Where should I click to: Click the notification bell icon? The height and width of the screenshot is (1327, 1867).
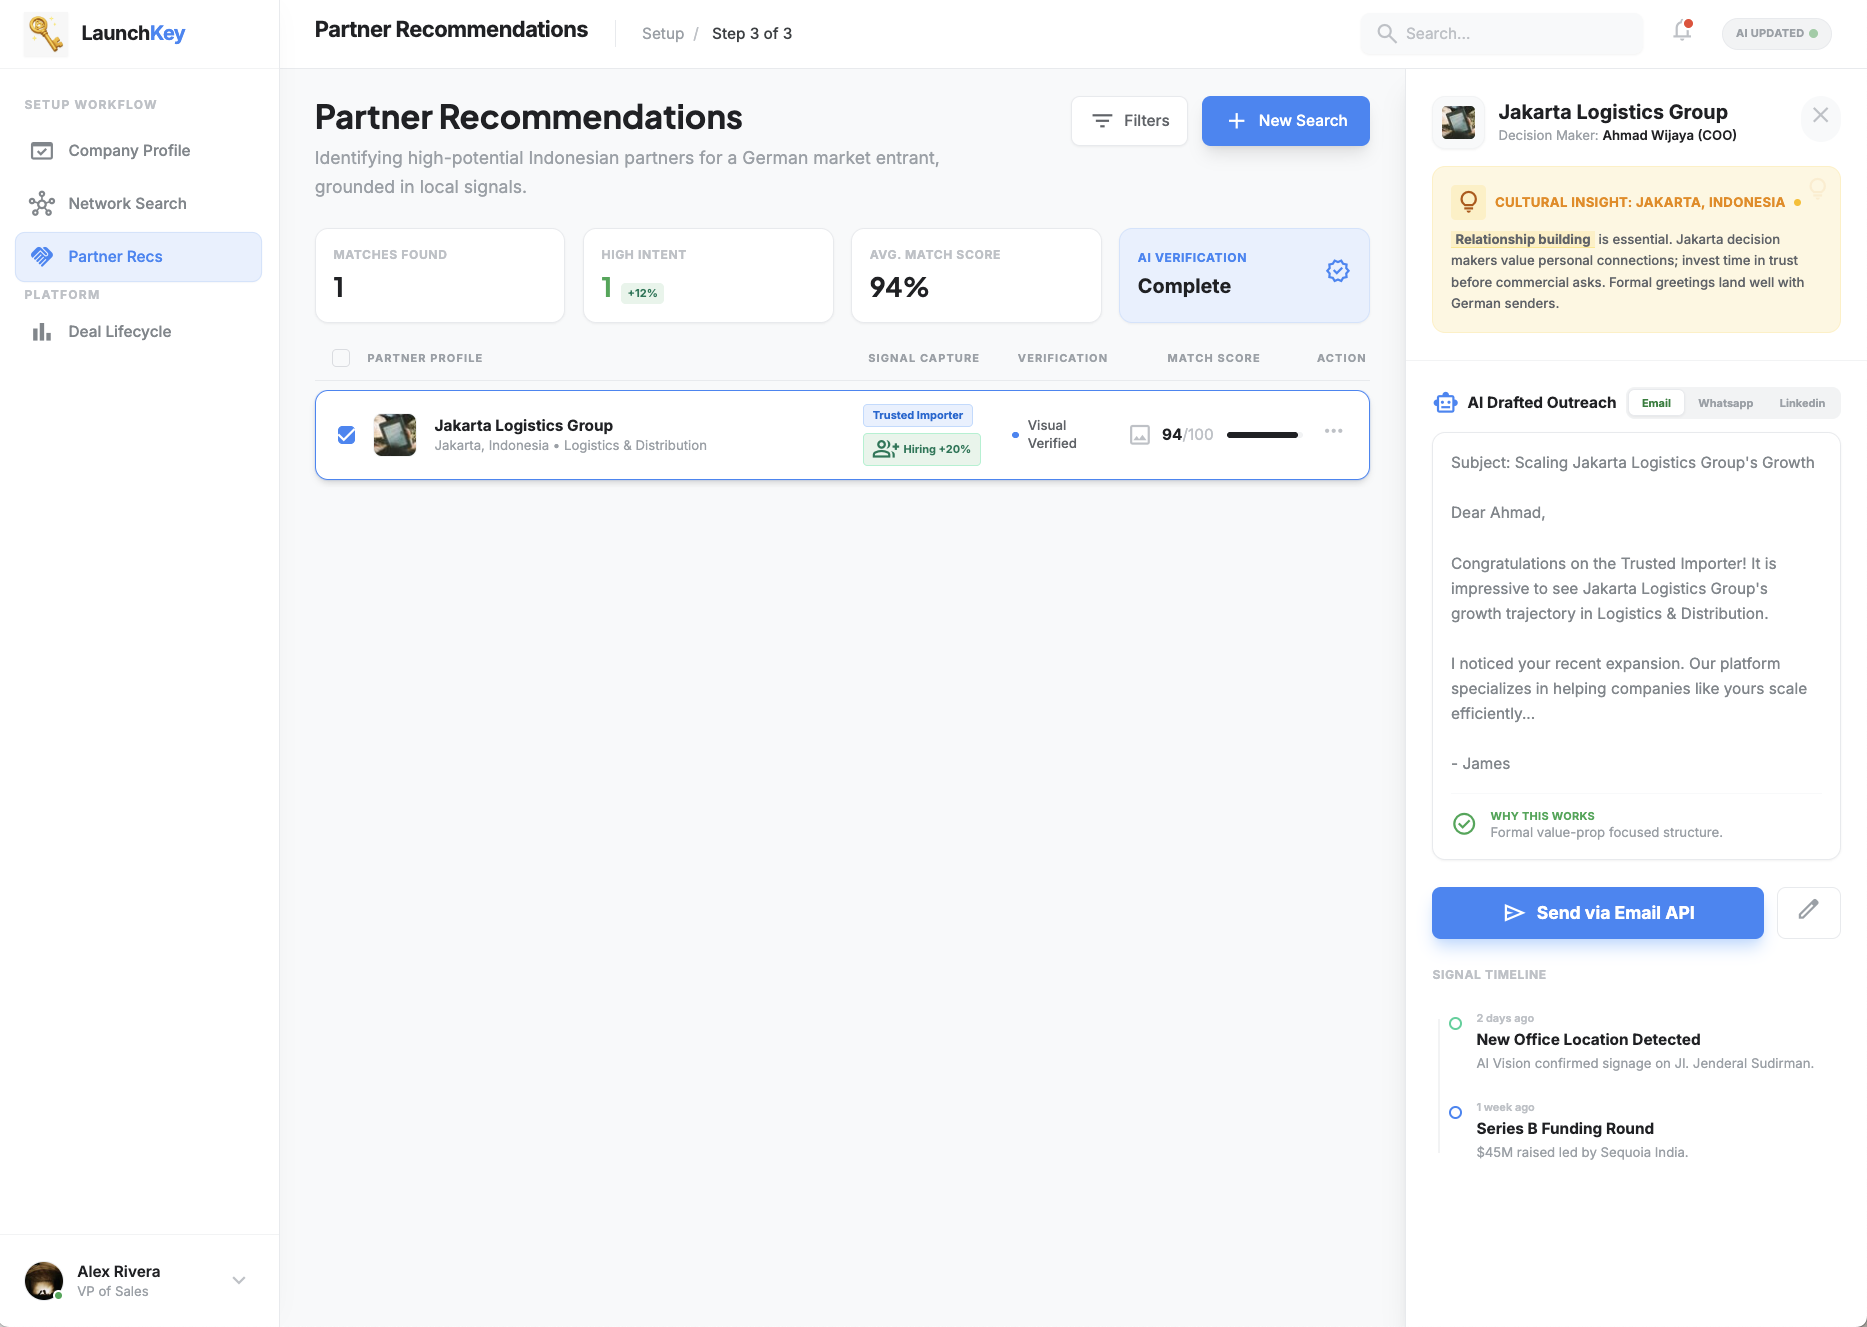point(1681,32)
